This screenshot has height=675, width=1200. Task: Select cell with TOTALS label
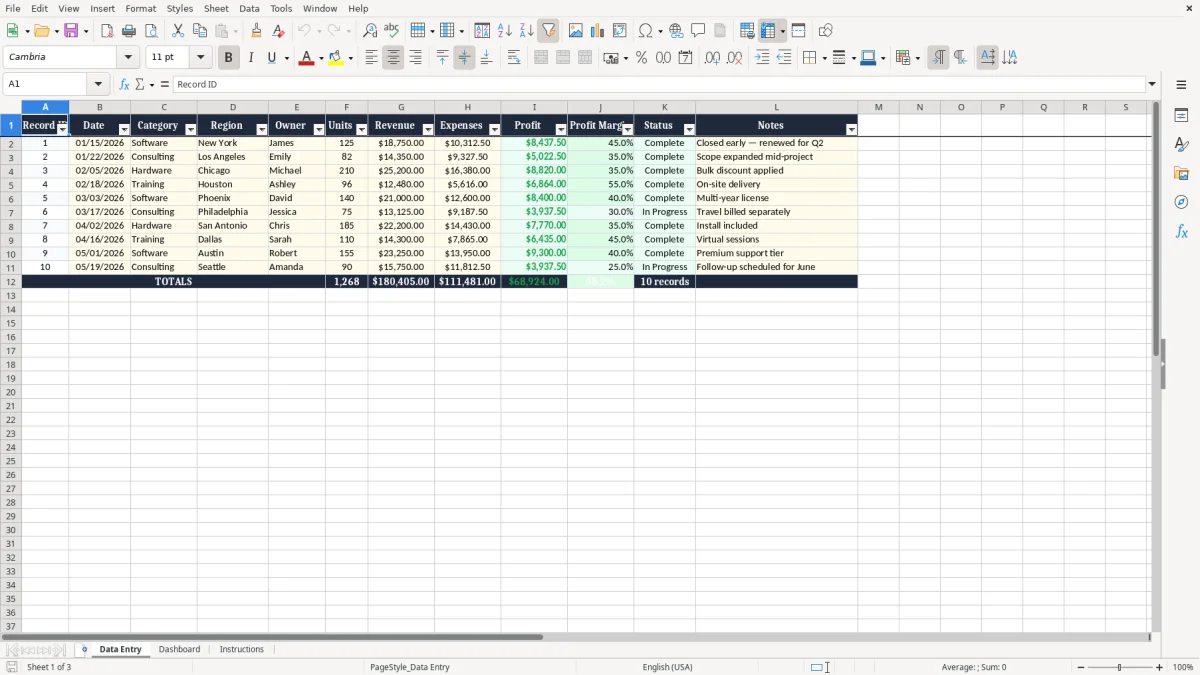click(173, 282)
